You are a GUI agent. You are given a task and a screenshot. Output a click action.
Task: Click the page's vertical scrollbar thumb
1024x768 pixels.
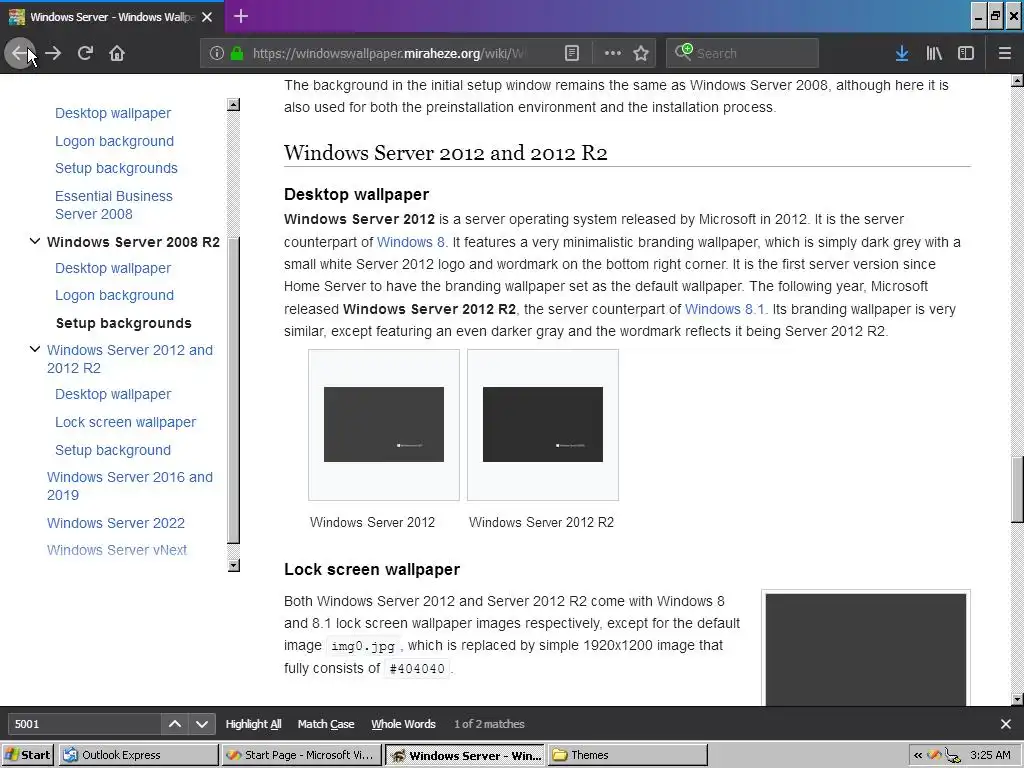[1017, 489]
